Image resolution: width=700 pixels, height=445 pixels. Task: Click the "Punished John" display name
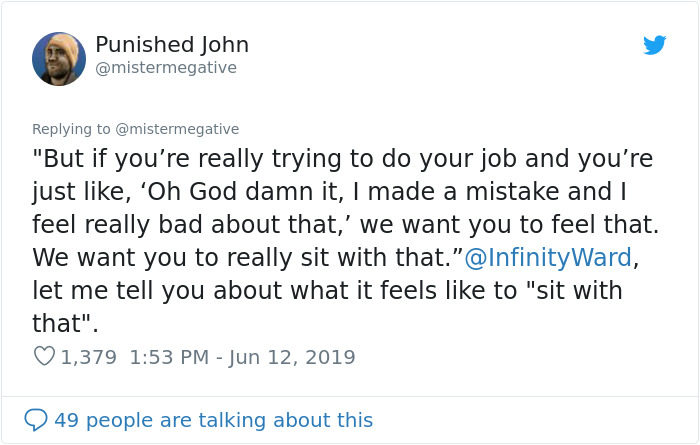(x=172, y=45)
